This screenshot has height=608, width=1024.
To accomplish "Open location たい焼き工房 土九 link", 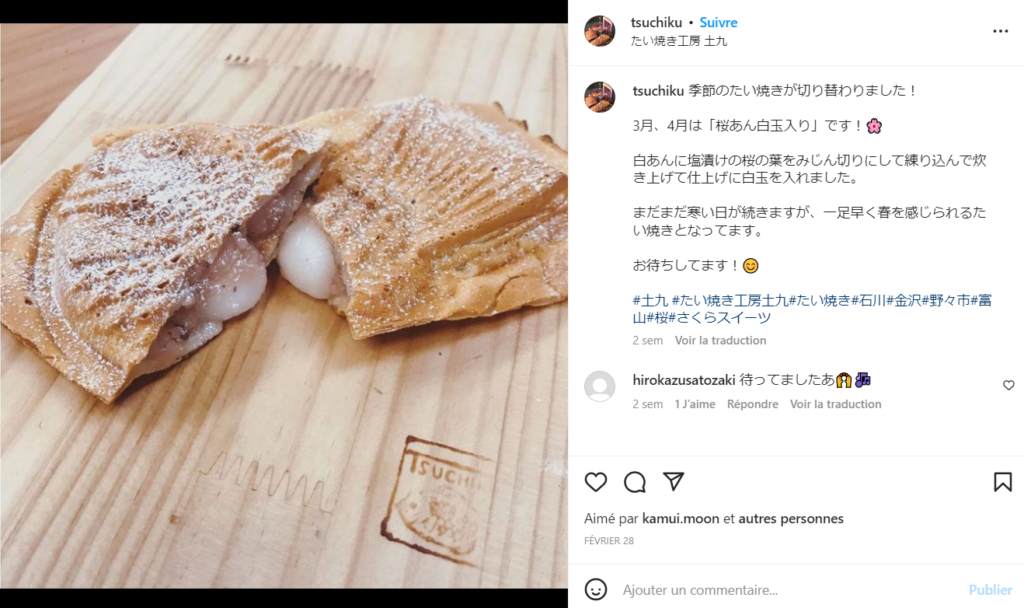I will [x=679, y=41].
